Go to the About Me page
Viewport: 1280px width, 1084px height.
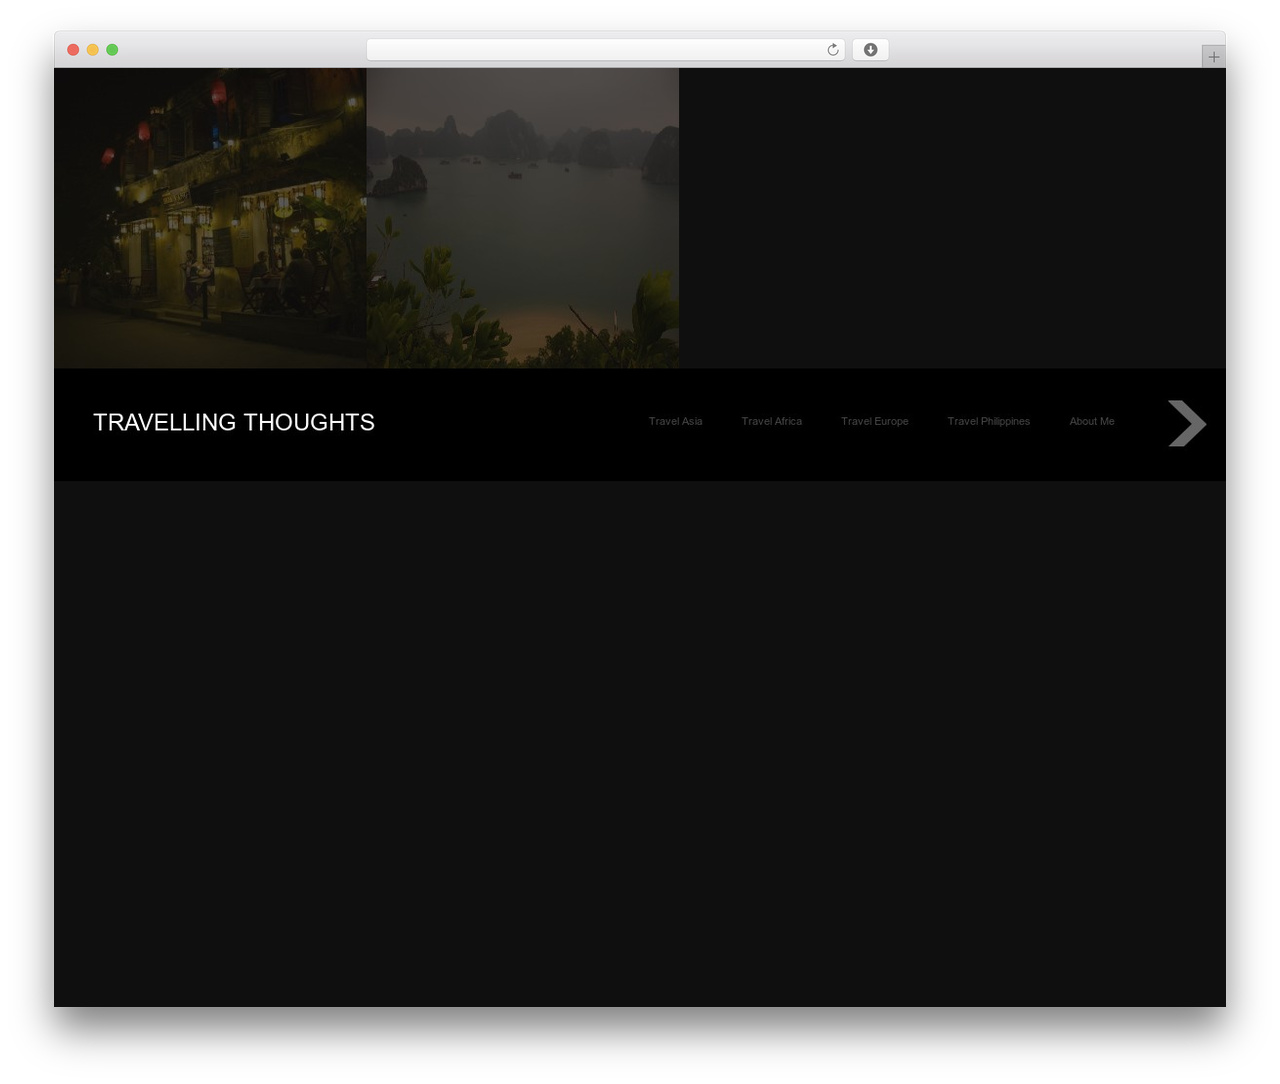tap(1091, 421)
